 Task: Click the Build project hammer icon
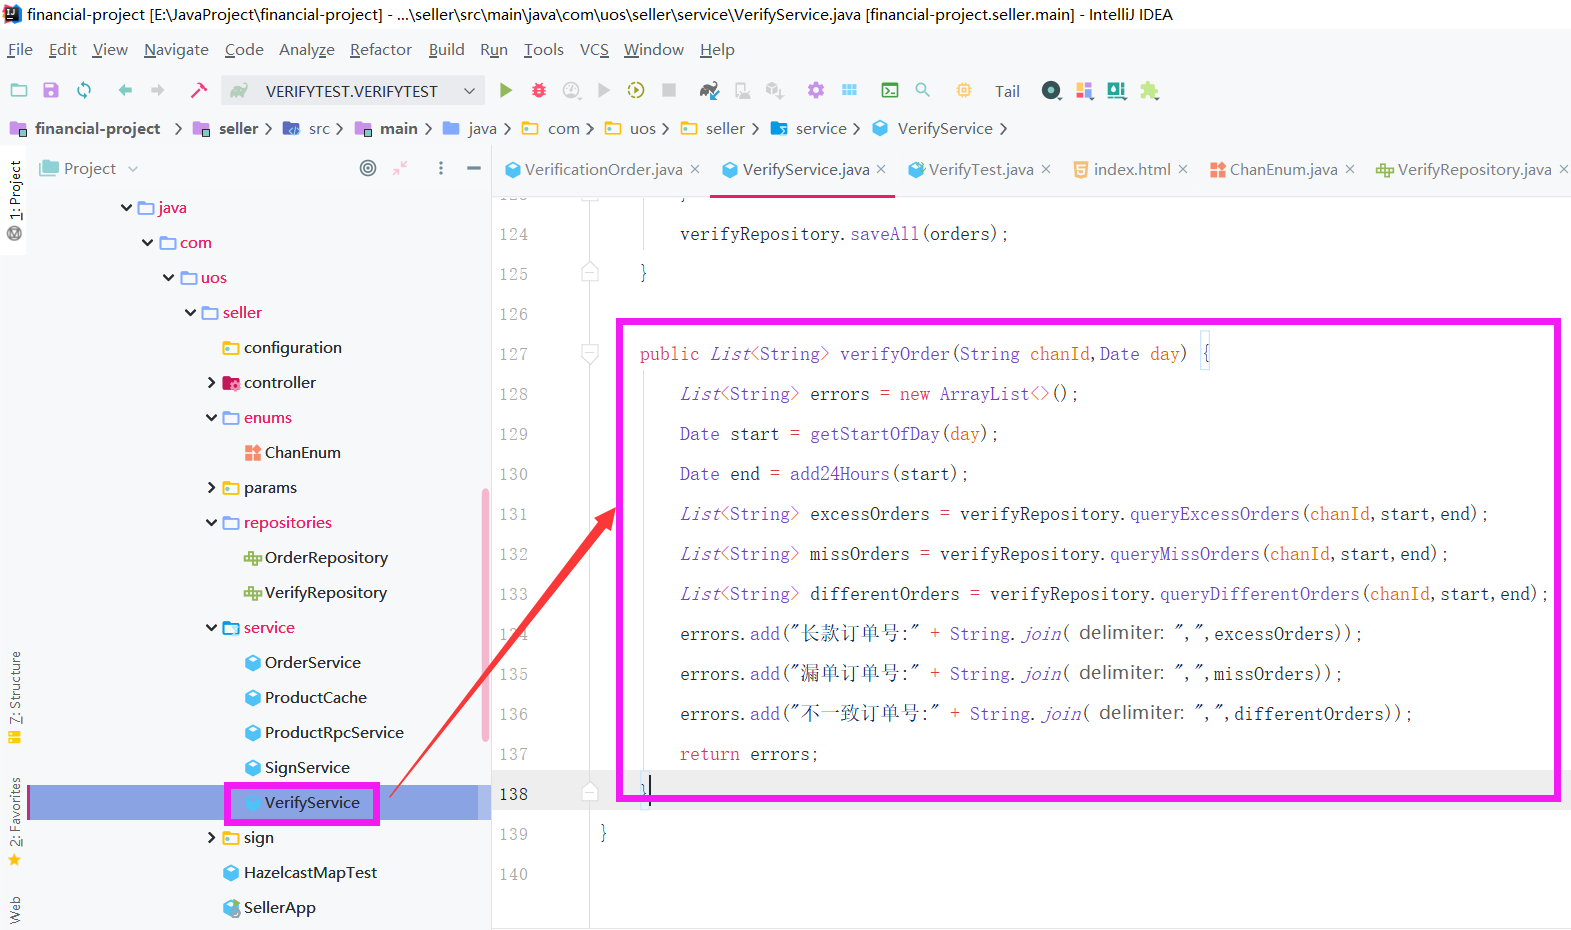pyautogui.click(x=199, y=91)
